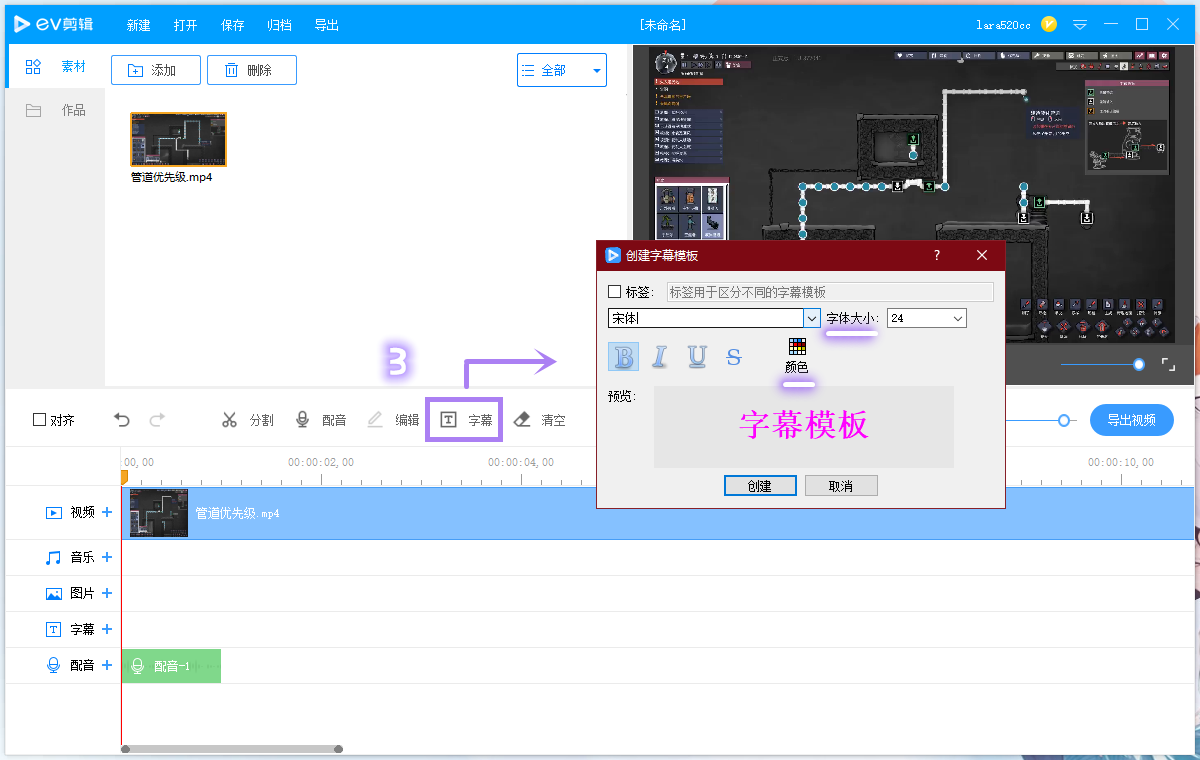
Task: Add a recording to the 配音 track
Action: [107, 665]
